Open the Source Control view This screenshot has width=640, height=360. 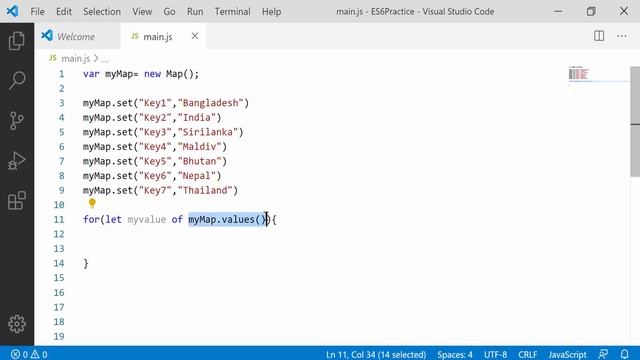[17, 121]
